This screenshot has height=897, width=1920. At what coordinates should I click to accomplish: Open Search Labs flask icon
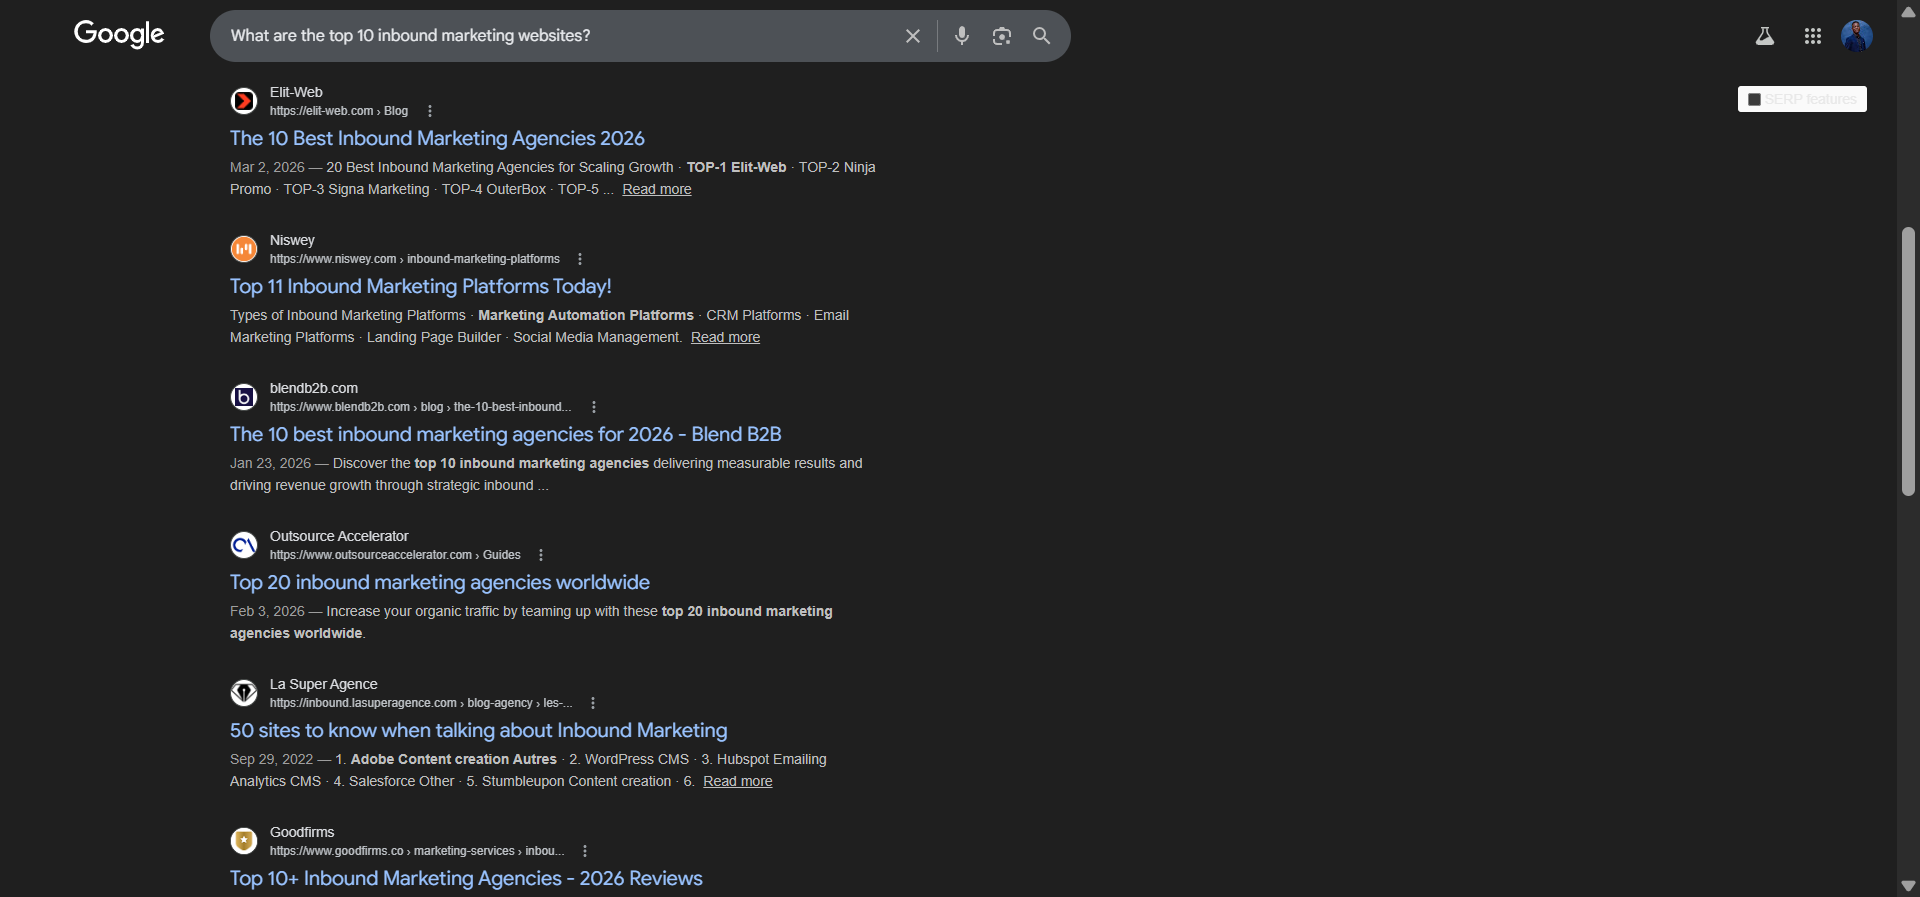coord(1765,36)
